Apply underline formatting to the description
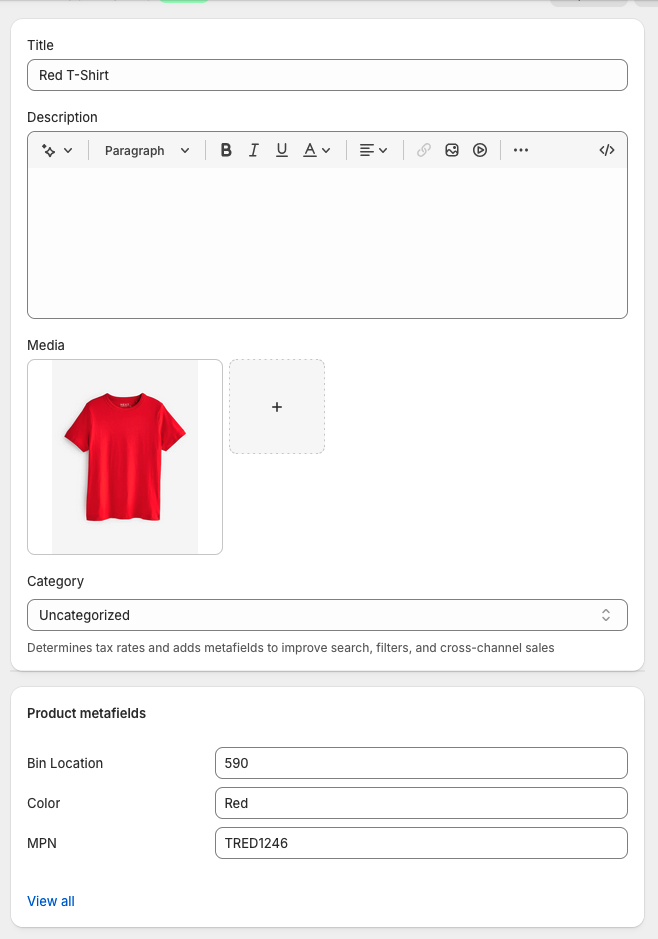 click(282, 150)
